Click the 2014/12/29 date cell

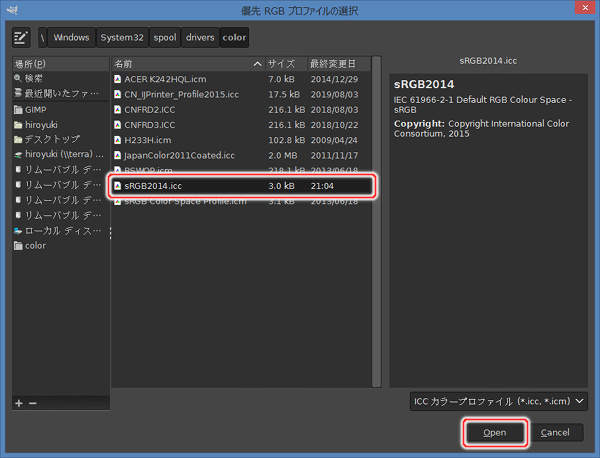334,79
